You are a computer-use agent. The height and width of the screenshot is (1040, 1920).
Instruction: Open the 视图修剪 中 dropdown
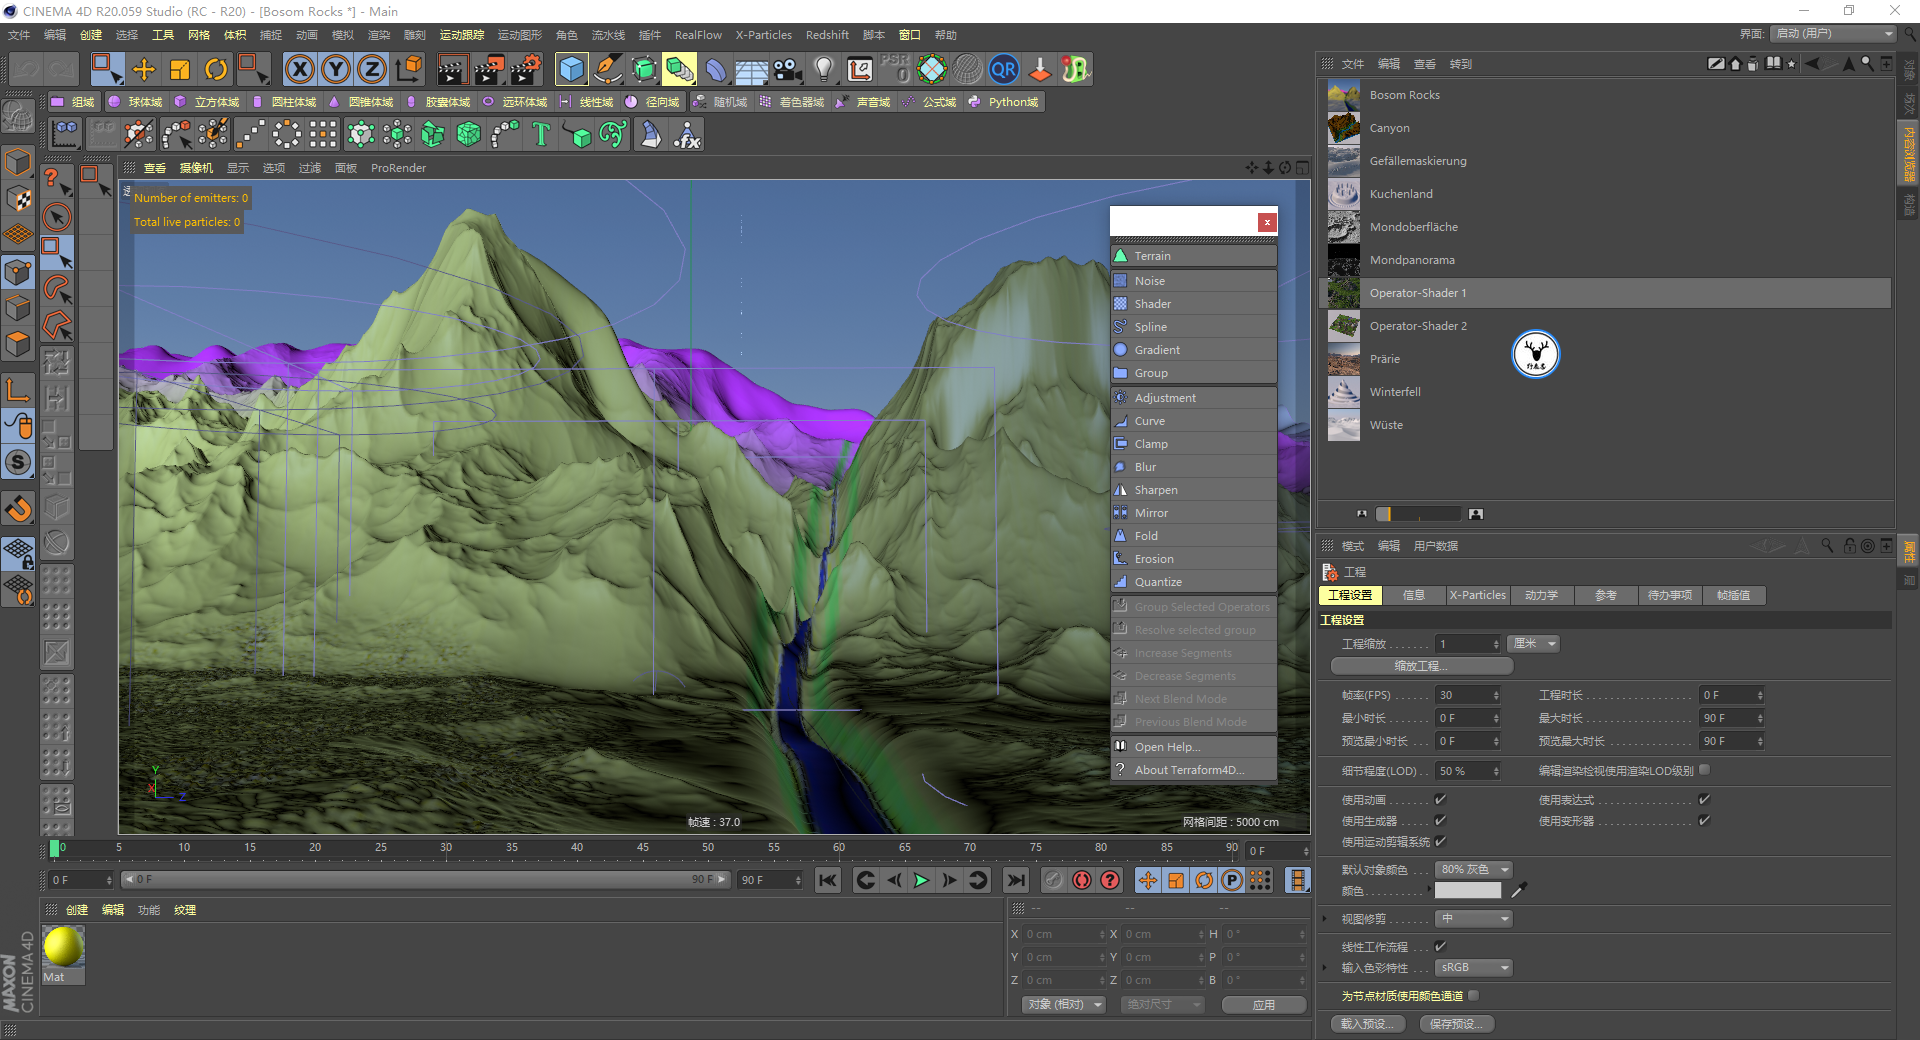click(x=1474, y=918)
